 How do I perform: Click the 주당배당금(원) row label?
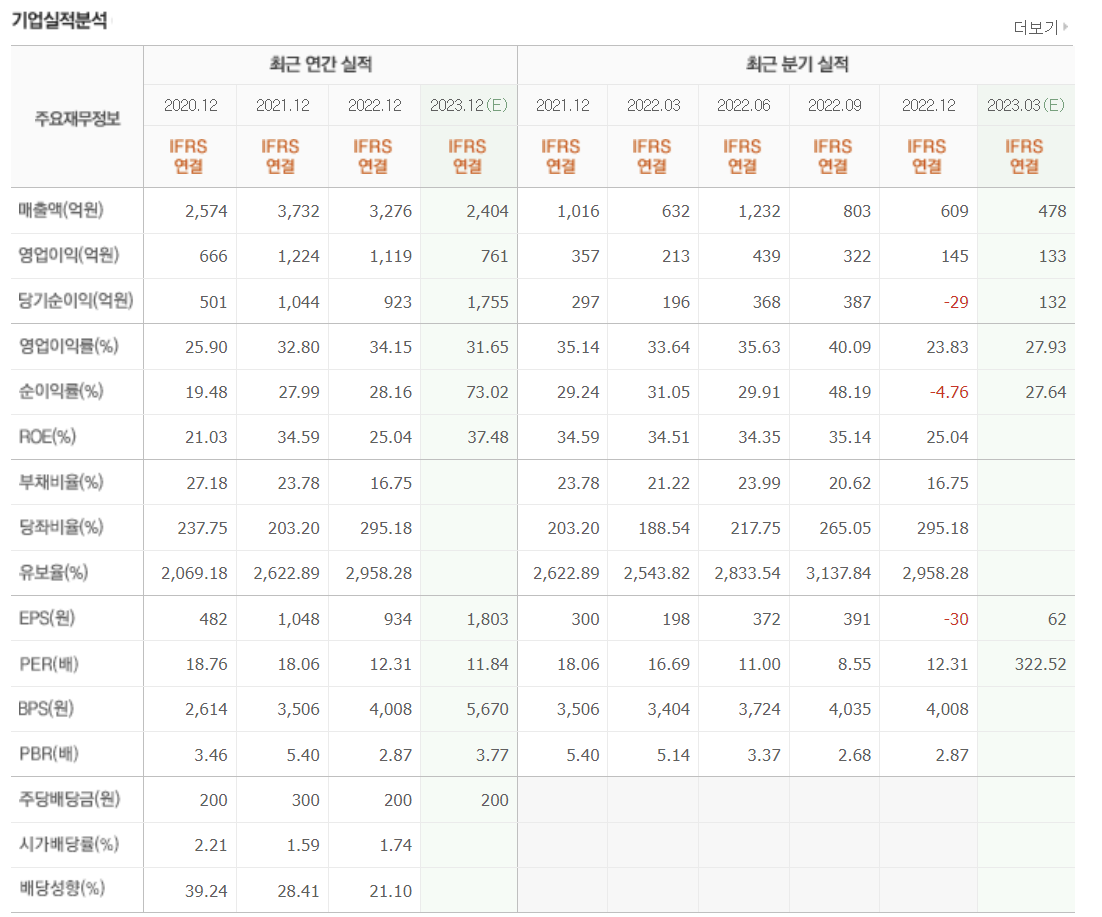[x=70, y=799]
